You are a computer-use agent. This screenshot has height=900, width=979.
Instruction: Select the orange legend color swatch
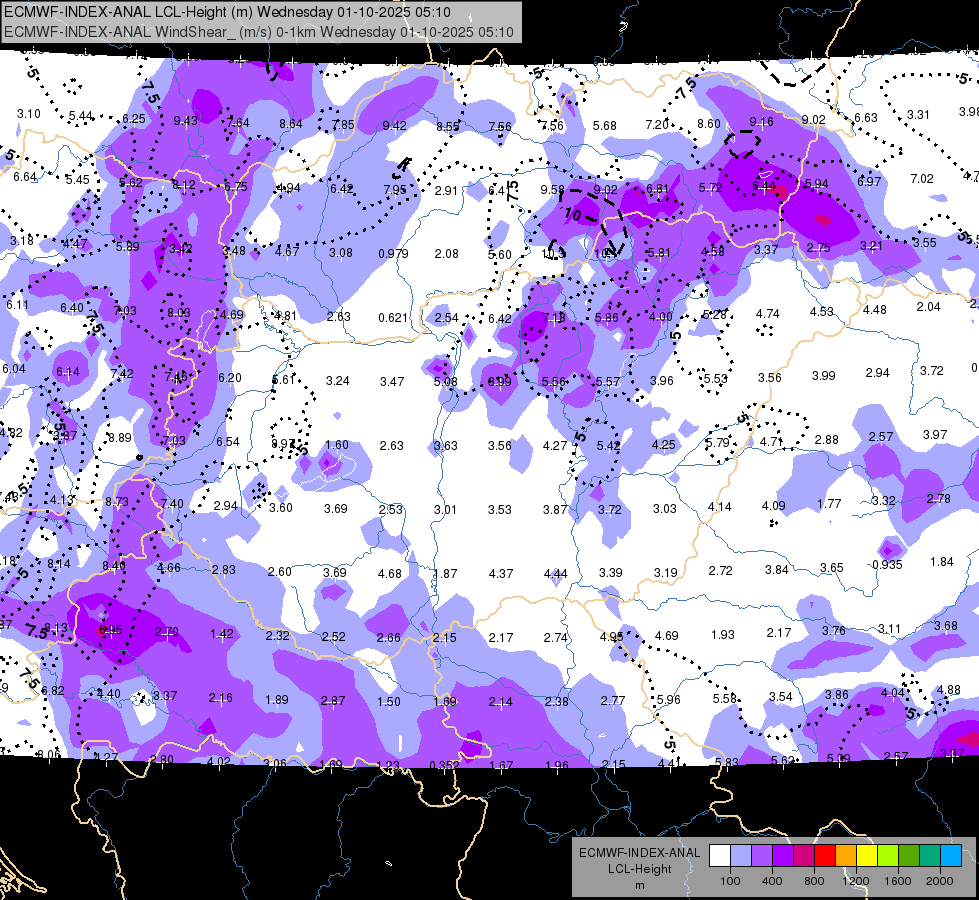pyautogui.click(x=846, y=856)
